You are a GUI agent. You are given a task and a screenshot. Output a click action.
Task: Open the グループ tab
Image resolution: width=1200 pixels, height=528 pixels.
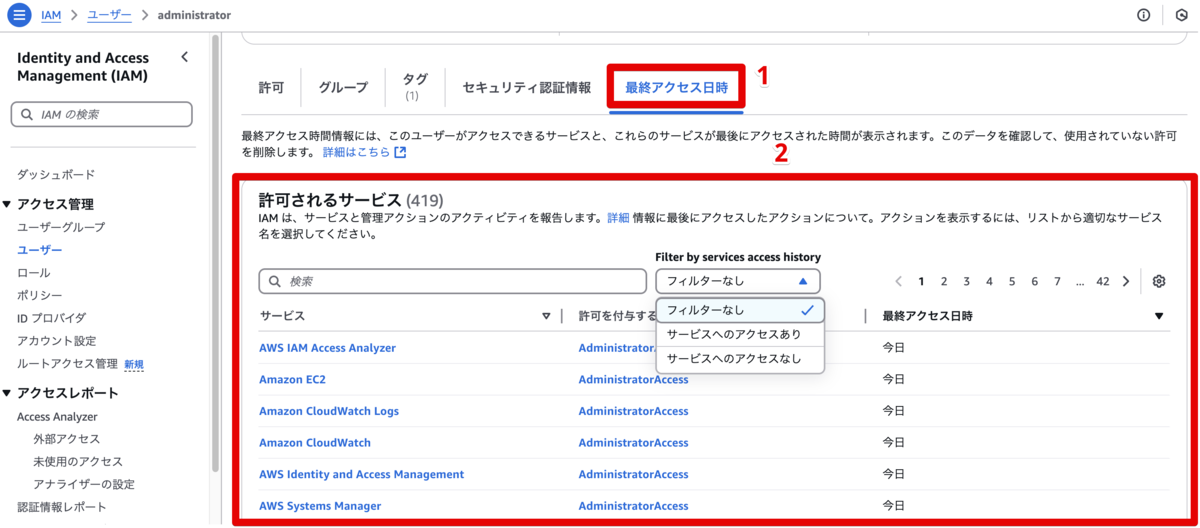[x=343, y=88]
